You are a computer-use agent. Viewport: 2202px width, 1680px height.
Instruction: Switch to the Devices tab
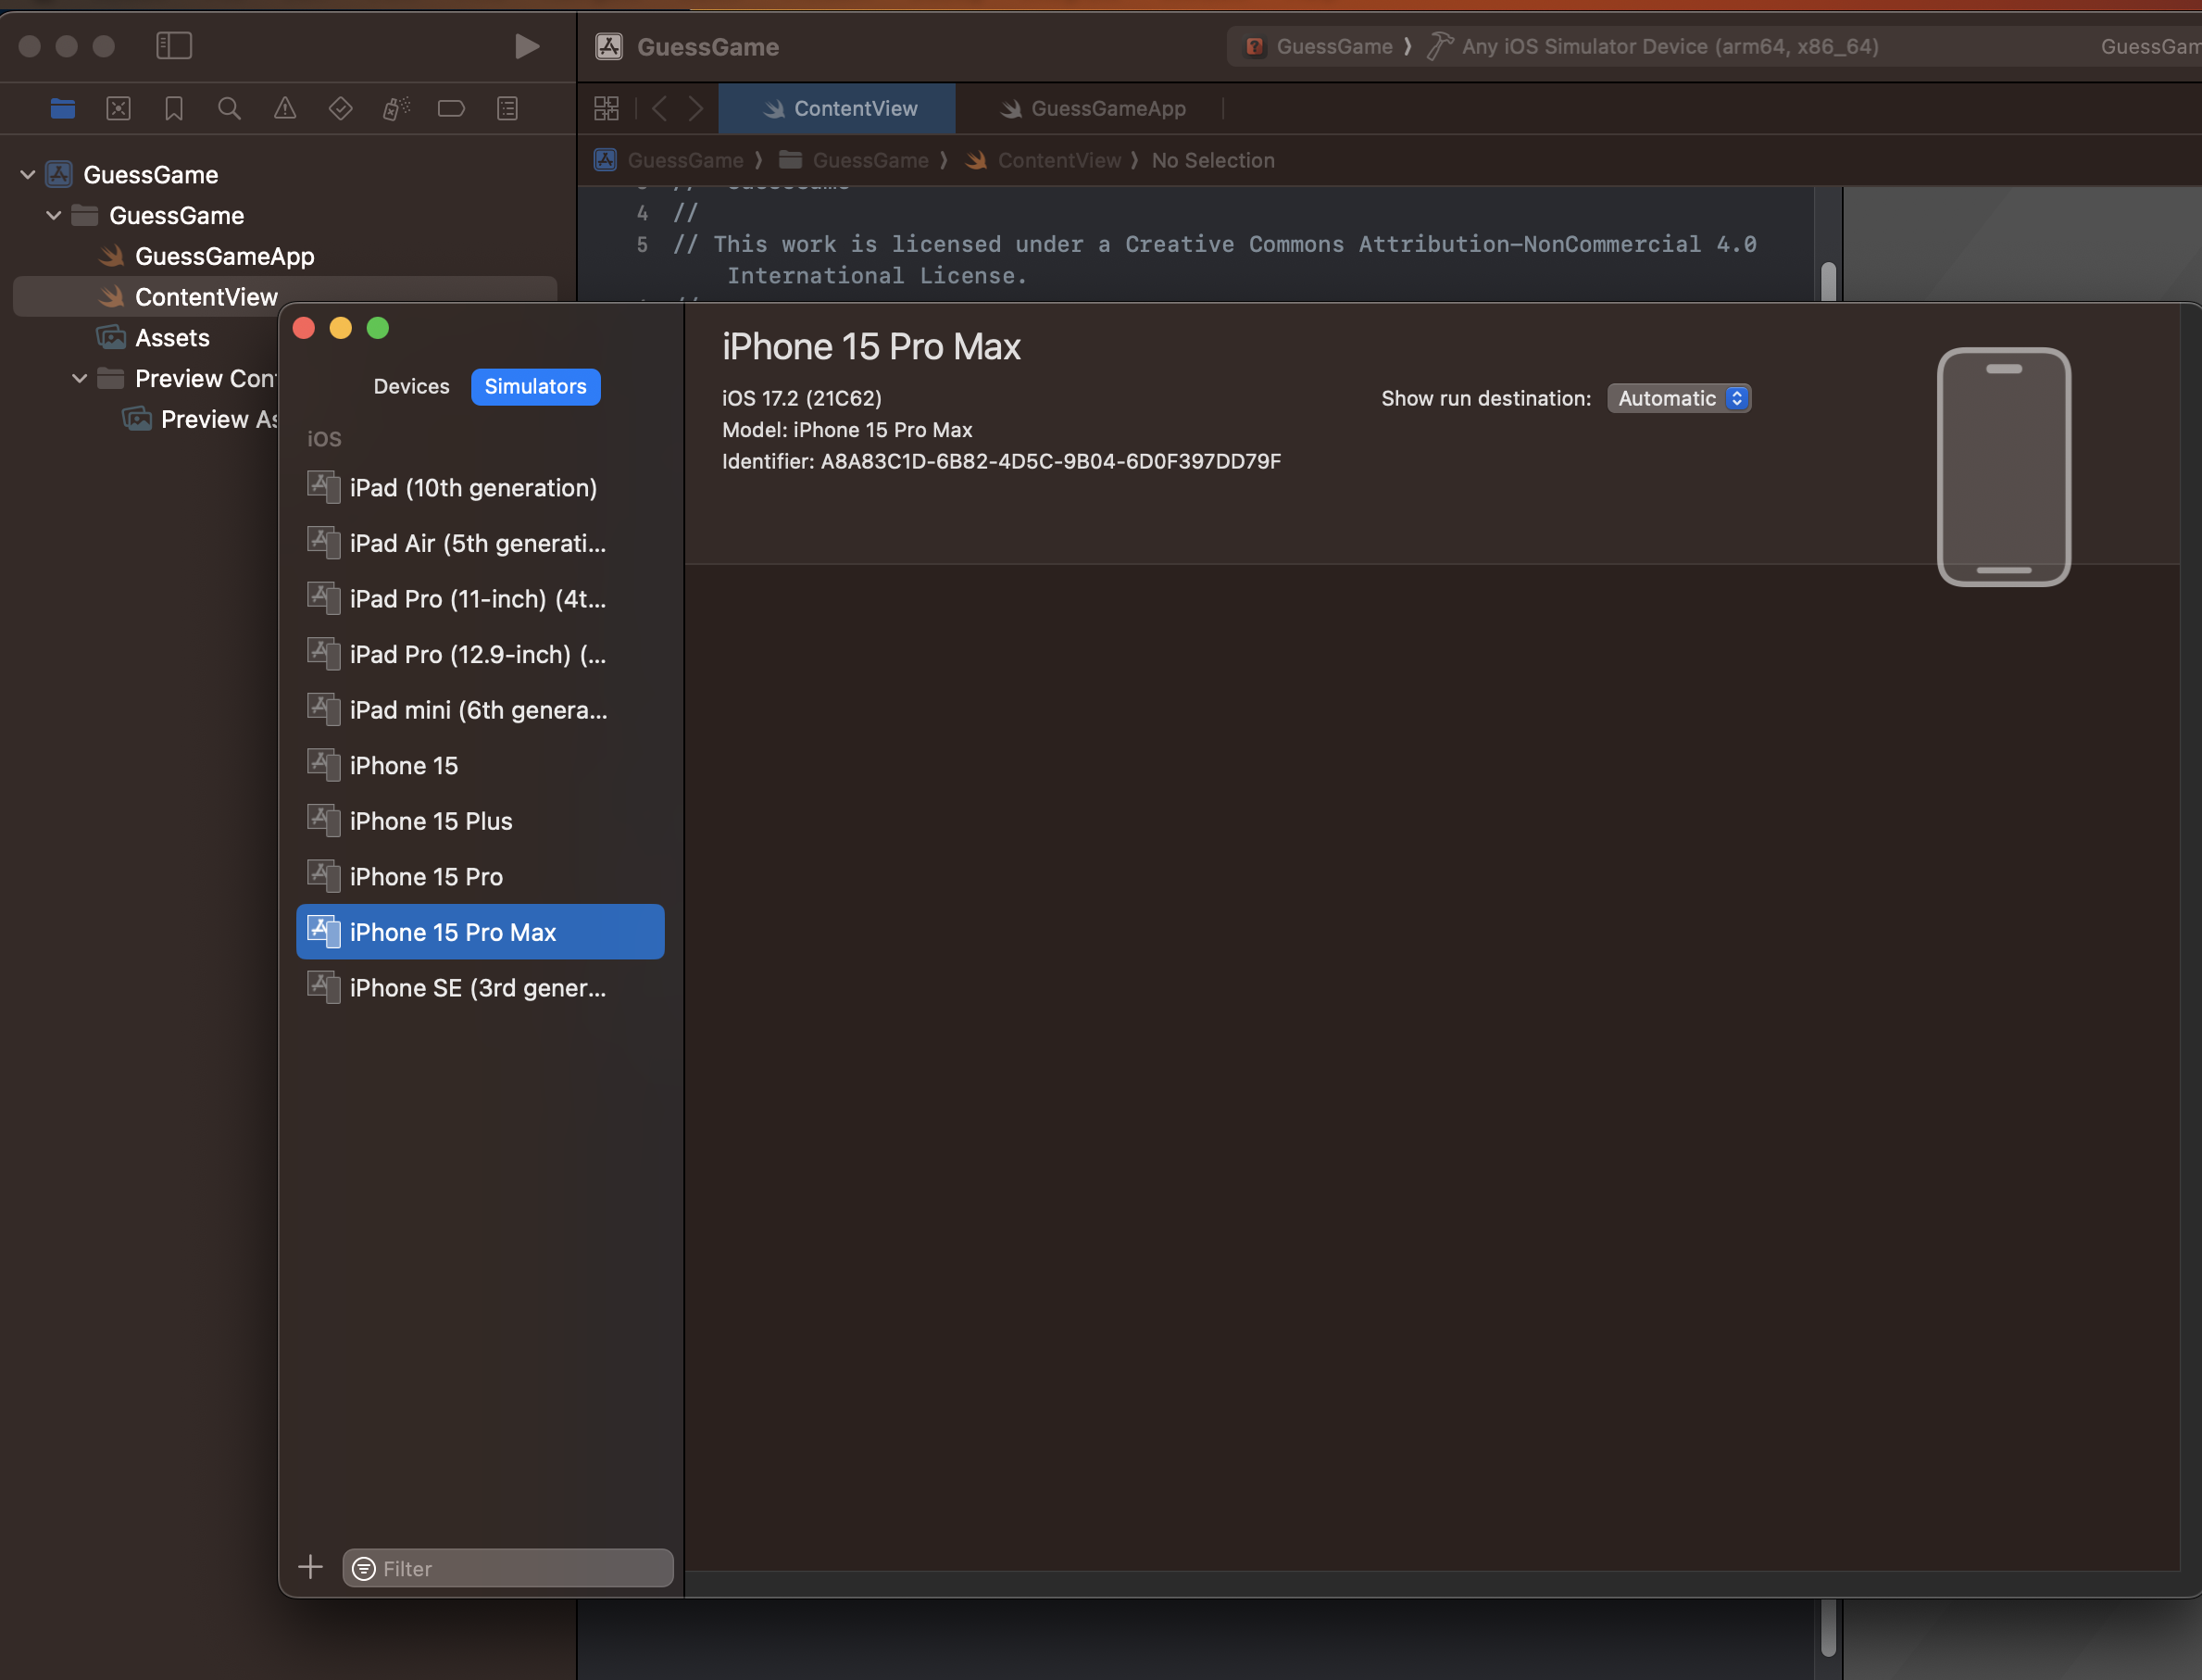pos(411,387)
